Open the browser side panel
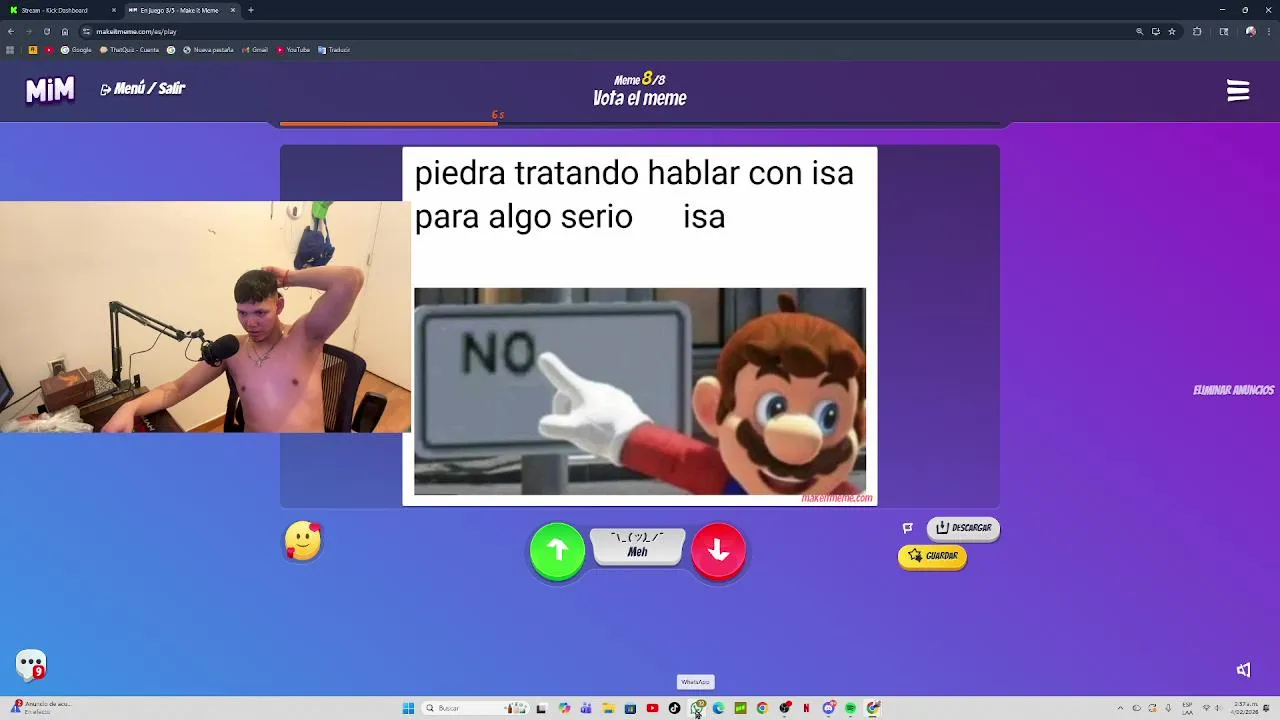Image resolution: width=1280 pixels, height=720 pixels. pos(1224,31)
